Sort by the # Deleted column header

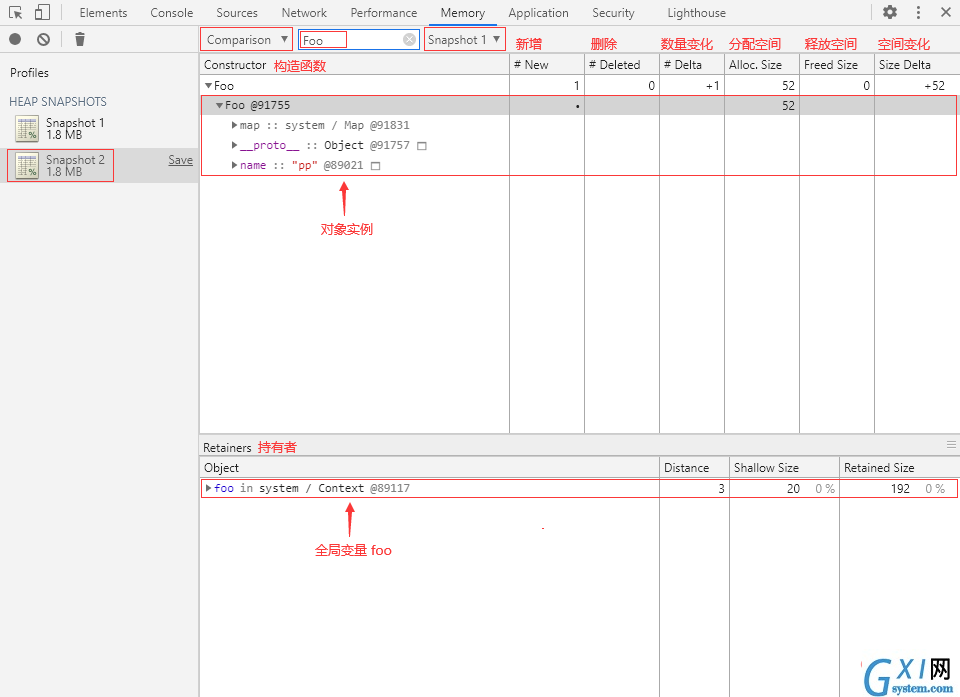(622, 64)
